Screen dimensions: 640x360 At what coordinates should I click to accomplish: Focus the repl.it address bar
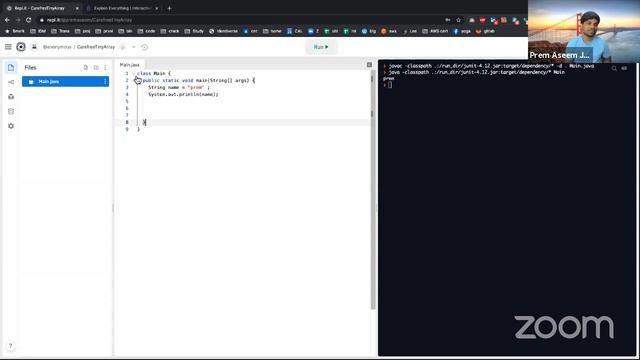click(x=241, y=20)
